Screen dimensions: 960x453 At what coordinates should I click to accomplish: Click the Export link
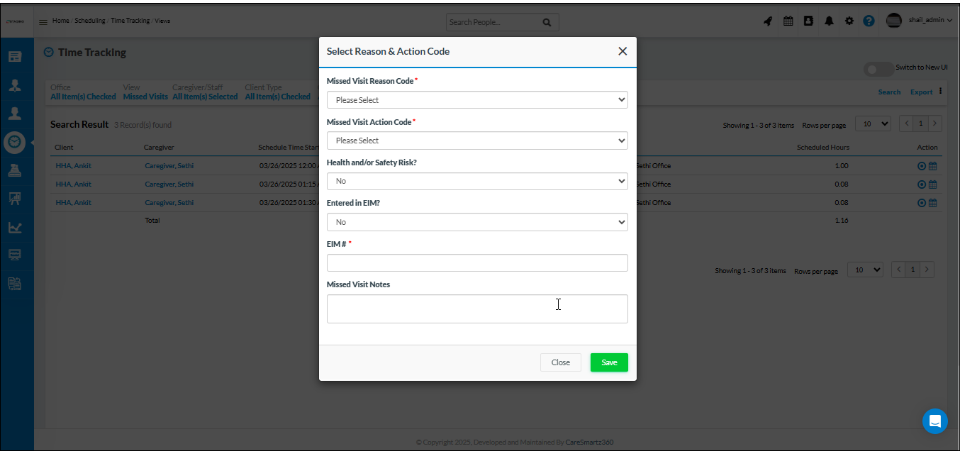(x=920, y=92)
